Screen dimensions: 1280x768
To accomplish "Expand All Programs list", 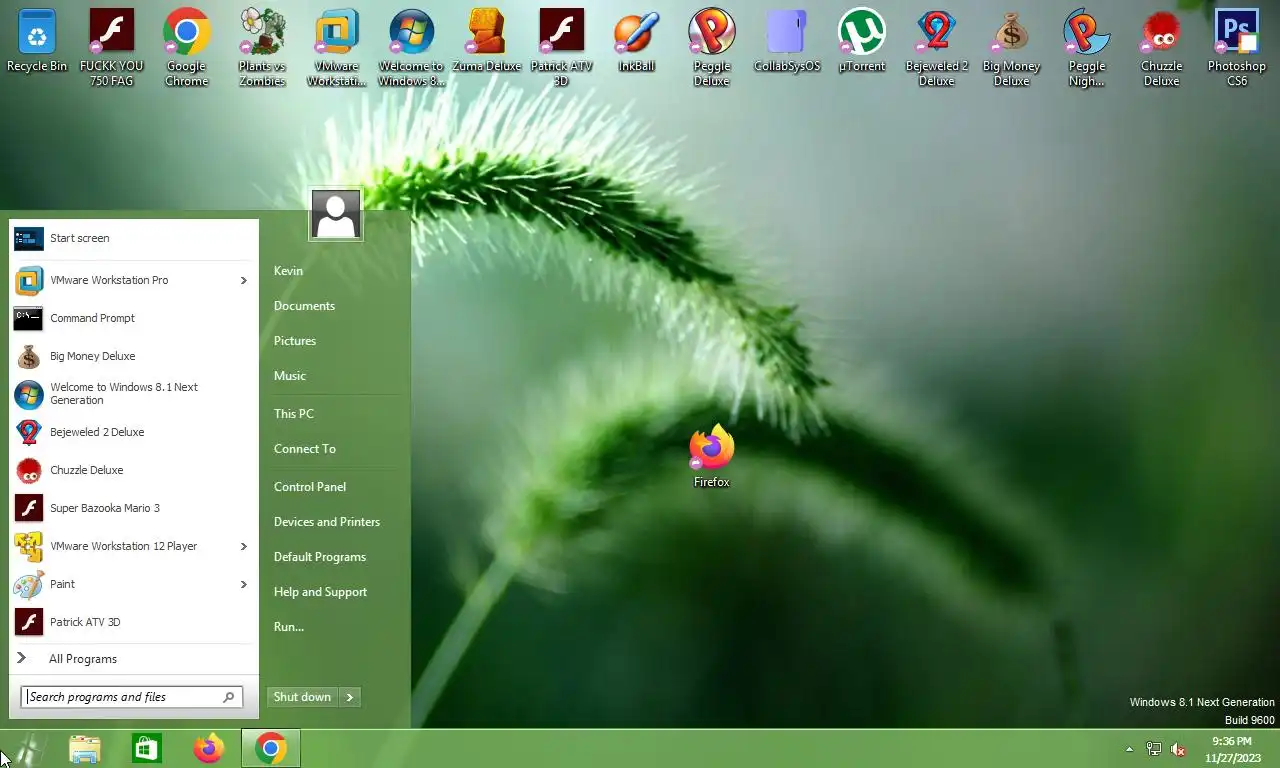I will pyautogui.click(x=134, y=659).
